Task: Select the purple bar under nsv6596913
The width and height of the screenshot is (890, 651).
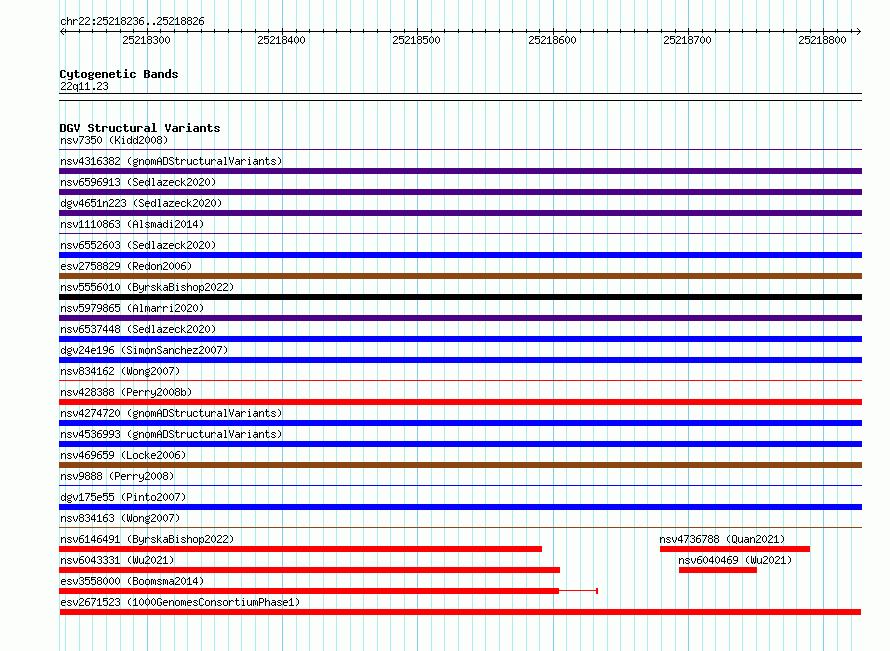Action: [x=460, y=192]
